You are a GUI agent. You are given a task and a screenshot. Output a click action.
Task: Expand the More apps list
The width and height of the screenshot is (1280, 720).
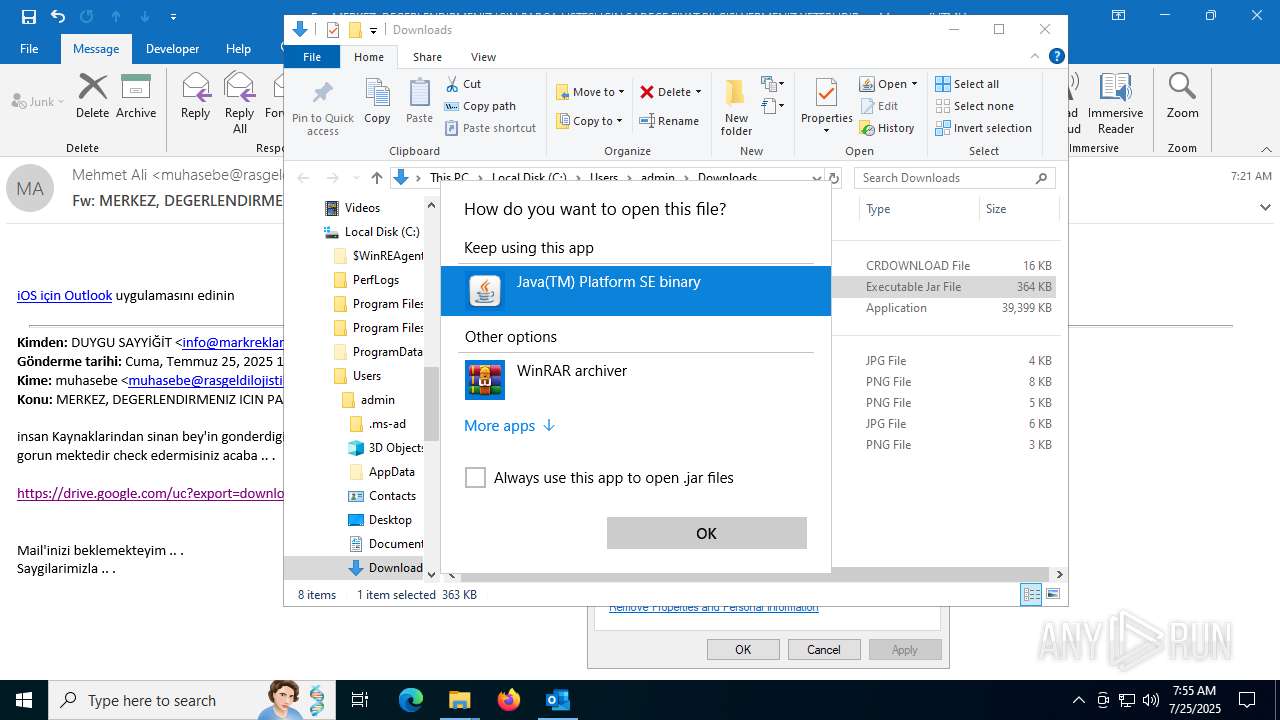click(509, 426)
